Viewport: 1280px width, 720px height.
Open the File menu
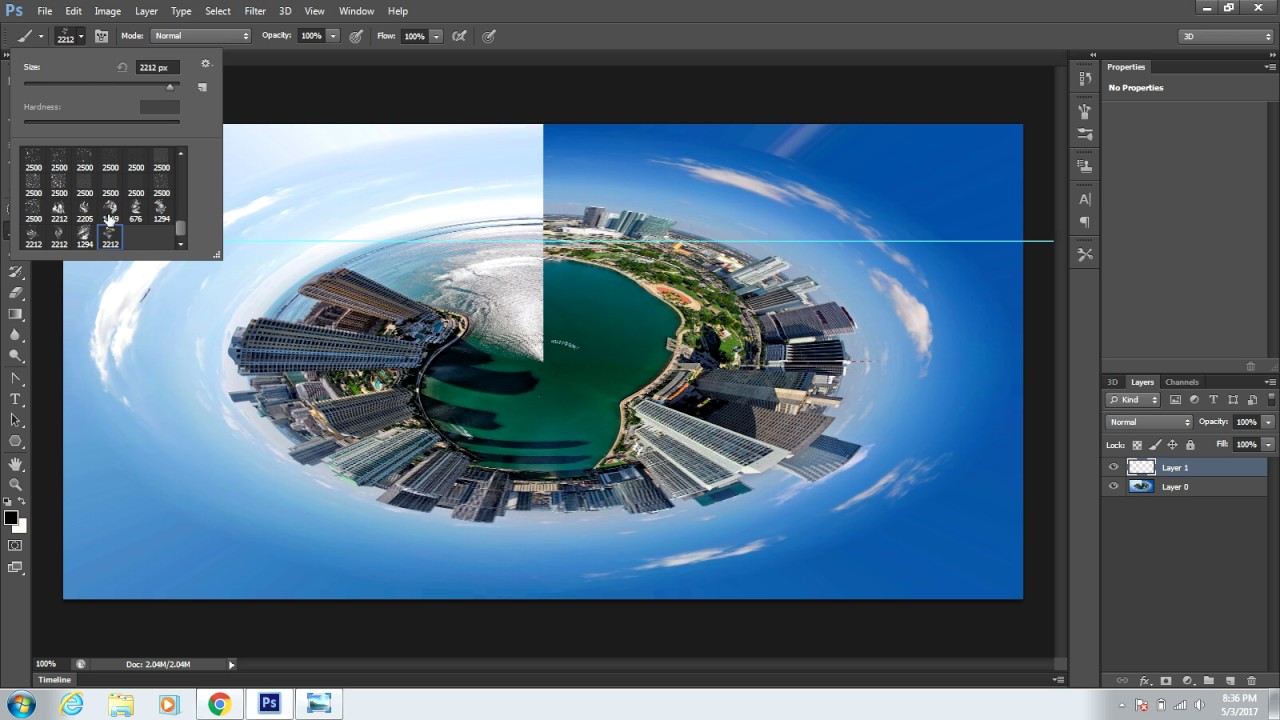(x=45, y=11)
